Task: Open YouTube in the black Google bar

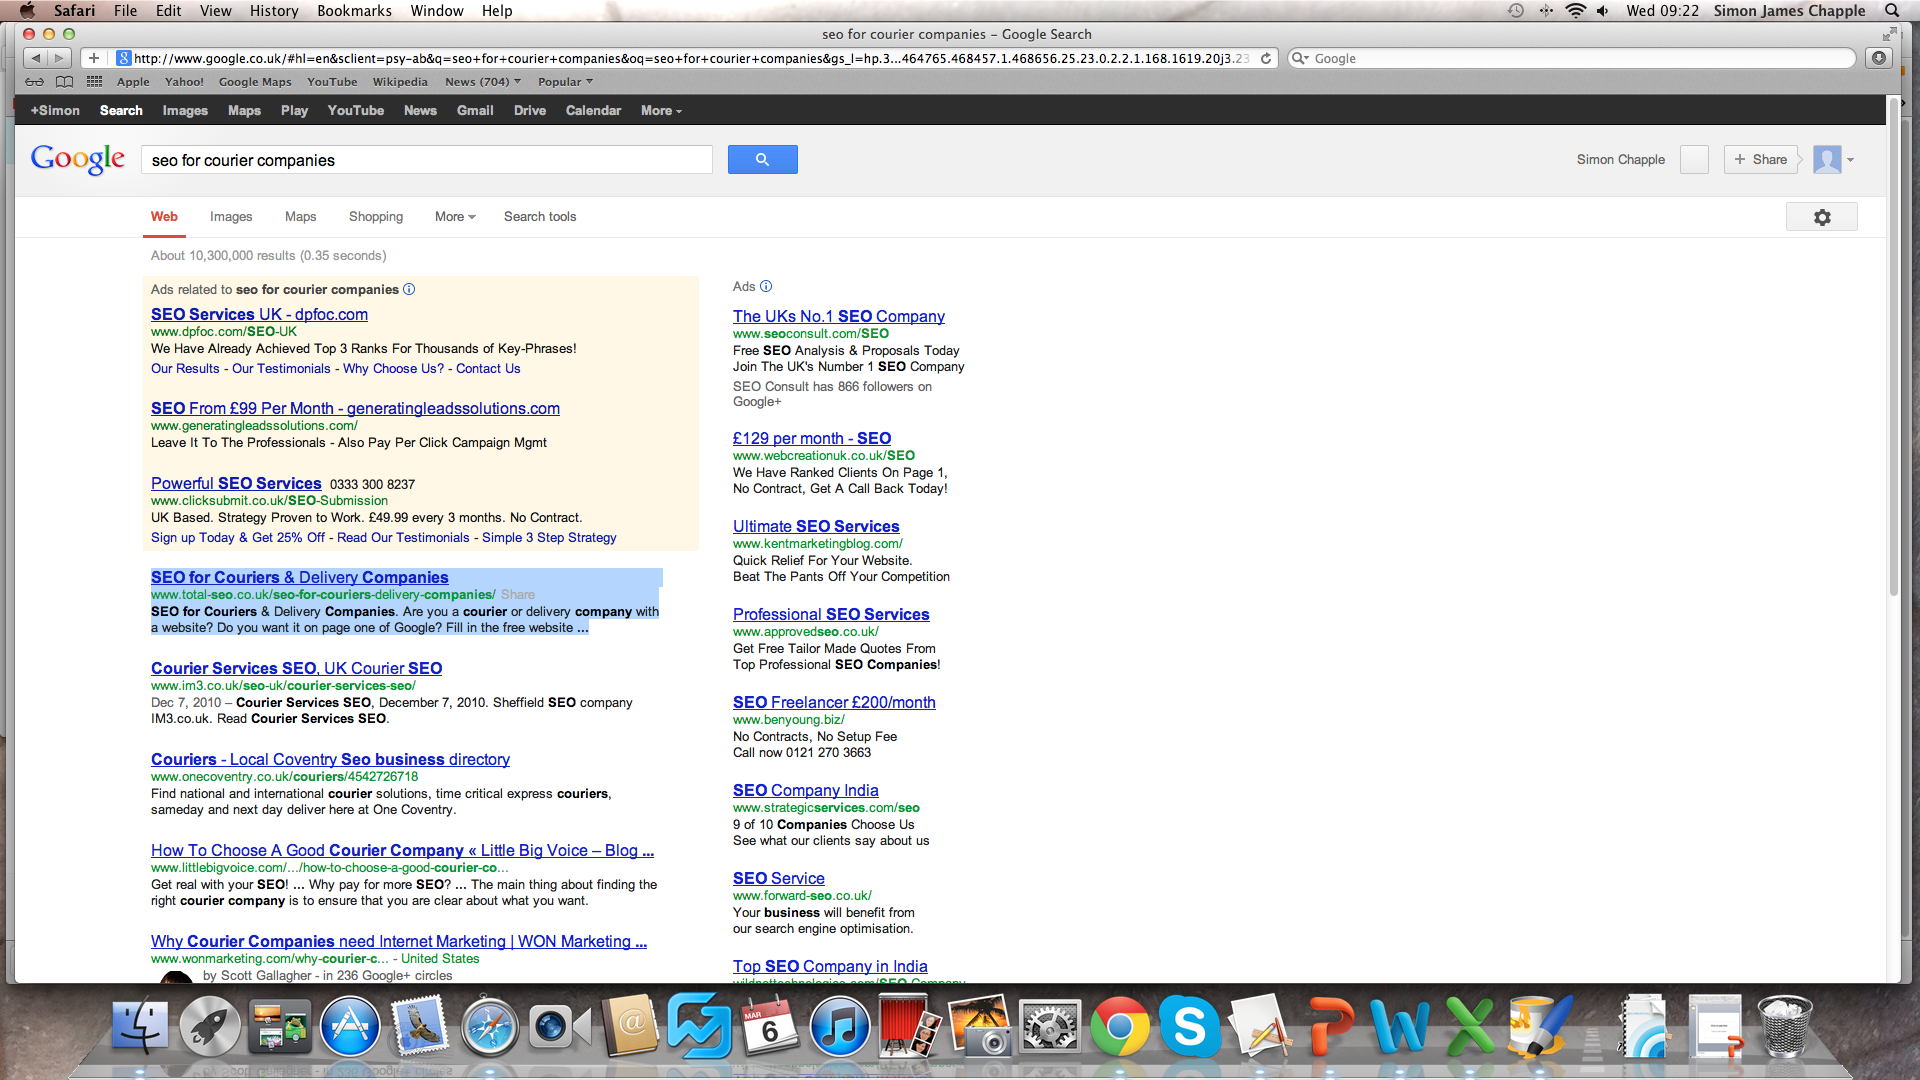Action: point(355,111)
